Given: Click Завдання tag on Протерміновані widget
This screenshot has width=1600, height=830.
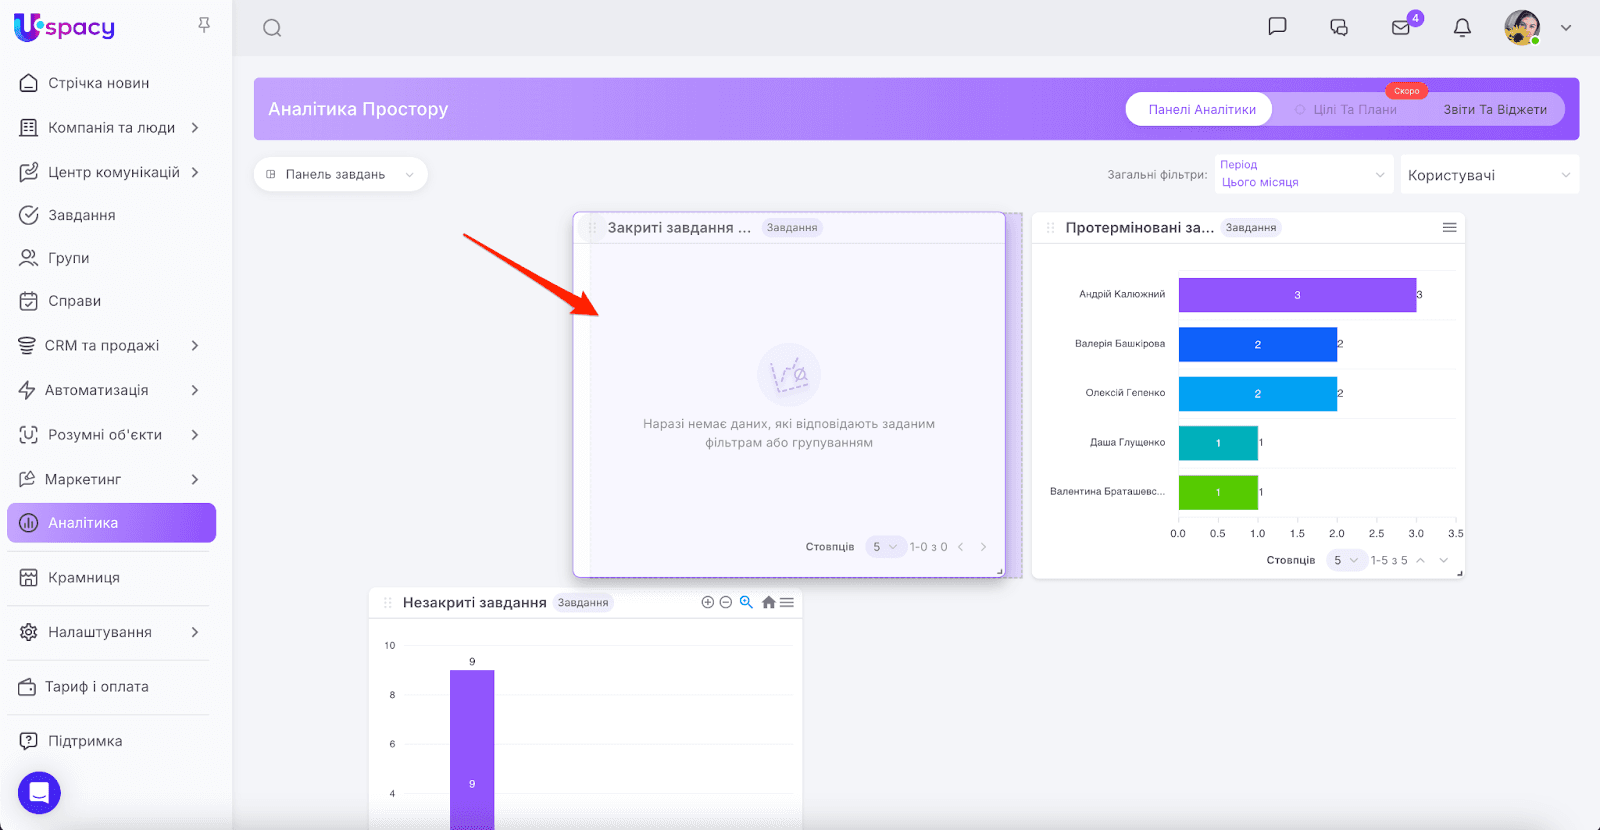Looking at the screenshot, I should [1251, 228].
